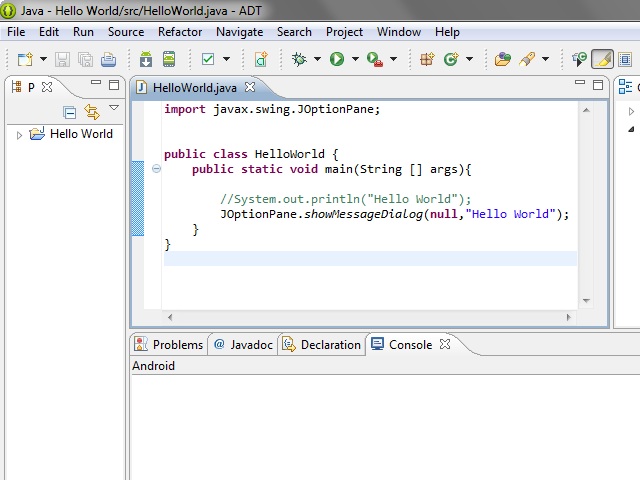Click the editor horizontal scrollbar

[x=368, y=317]
